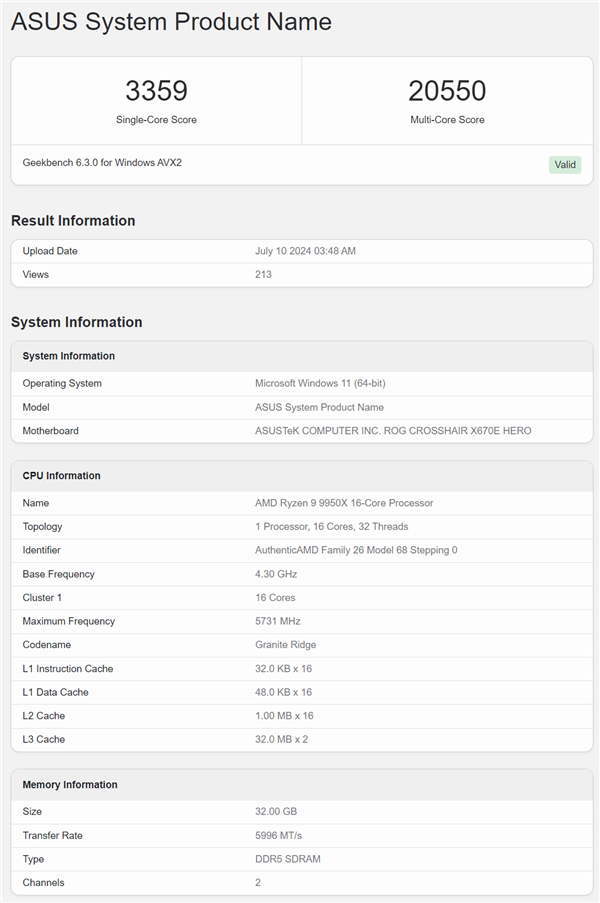Click the Granite Ridge codename value

point(288,645)
